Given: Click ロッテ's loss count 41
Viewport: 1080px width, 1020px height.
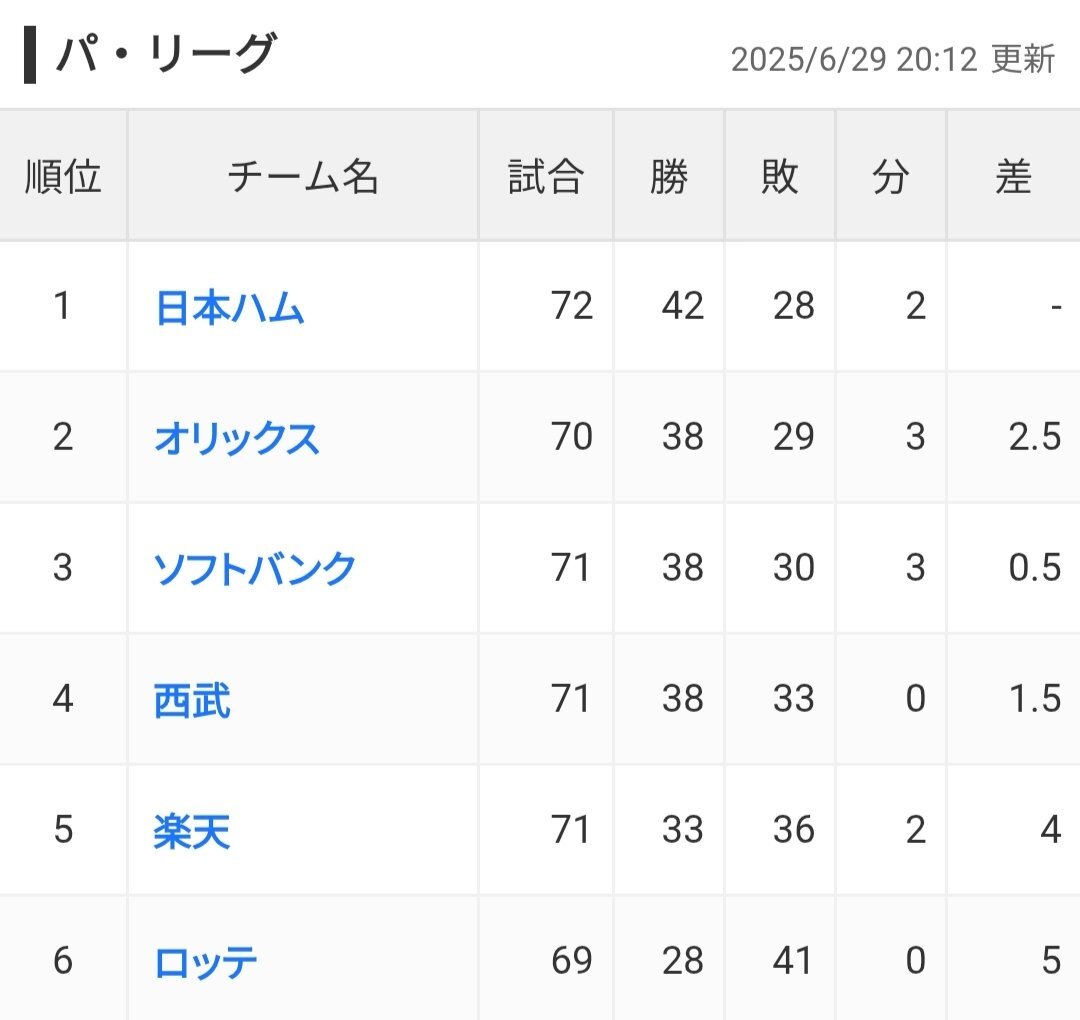Looking at the screenshot, I should [793, 961].
